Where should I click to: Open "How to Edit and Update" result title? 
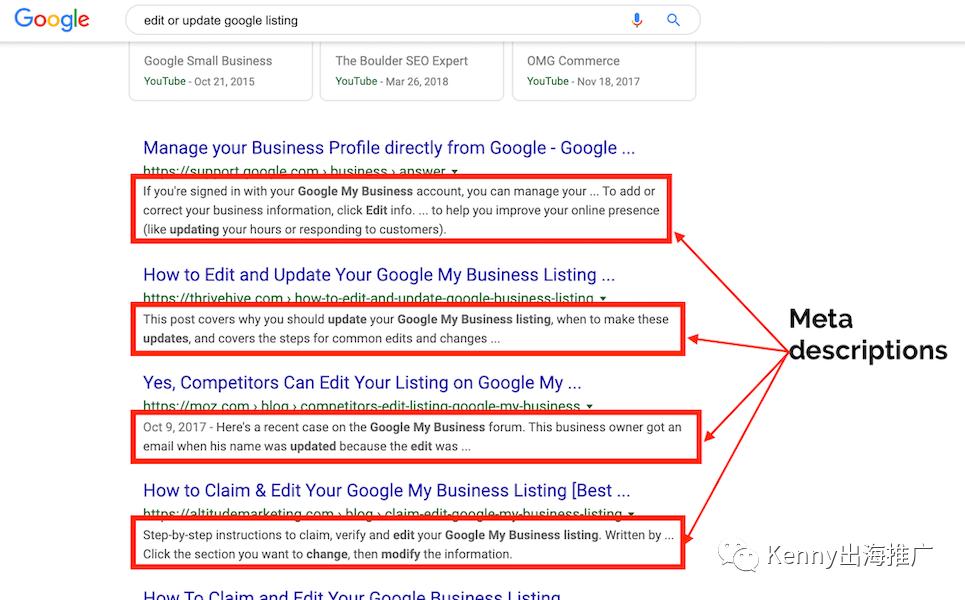click(x=379, y=275)
